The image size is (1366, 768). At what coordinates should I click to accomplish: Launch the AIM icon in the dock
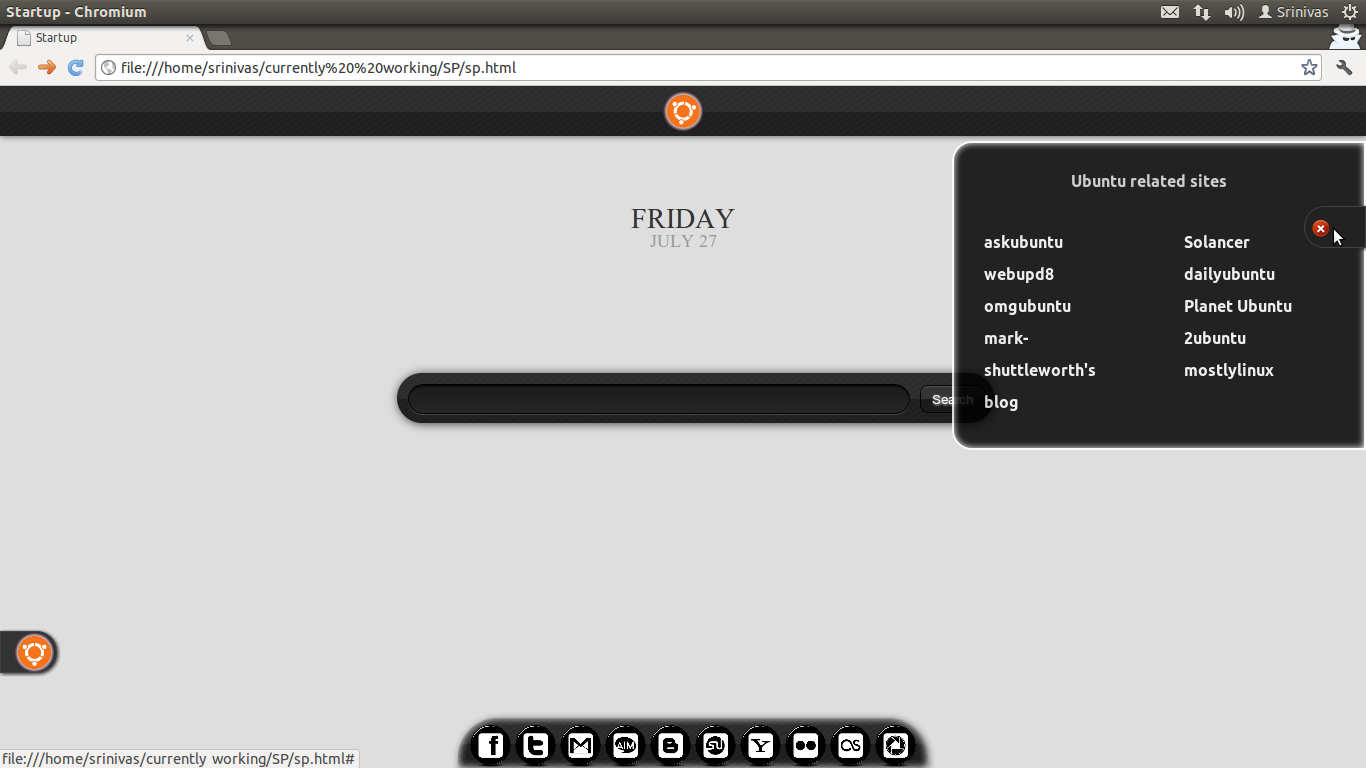pyautogui.click(x=625, y=745)
